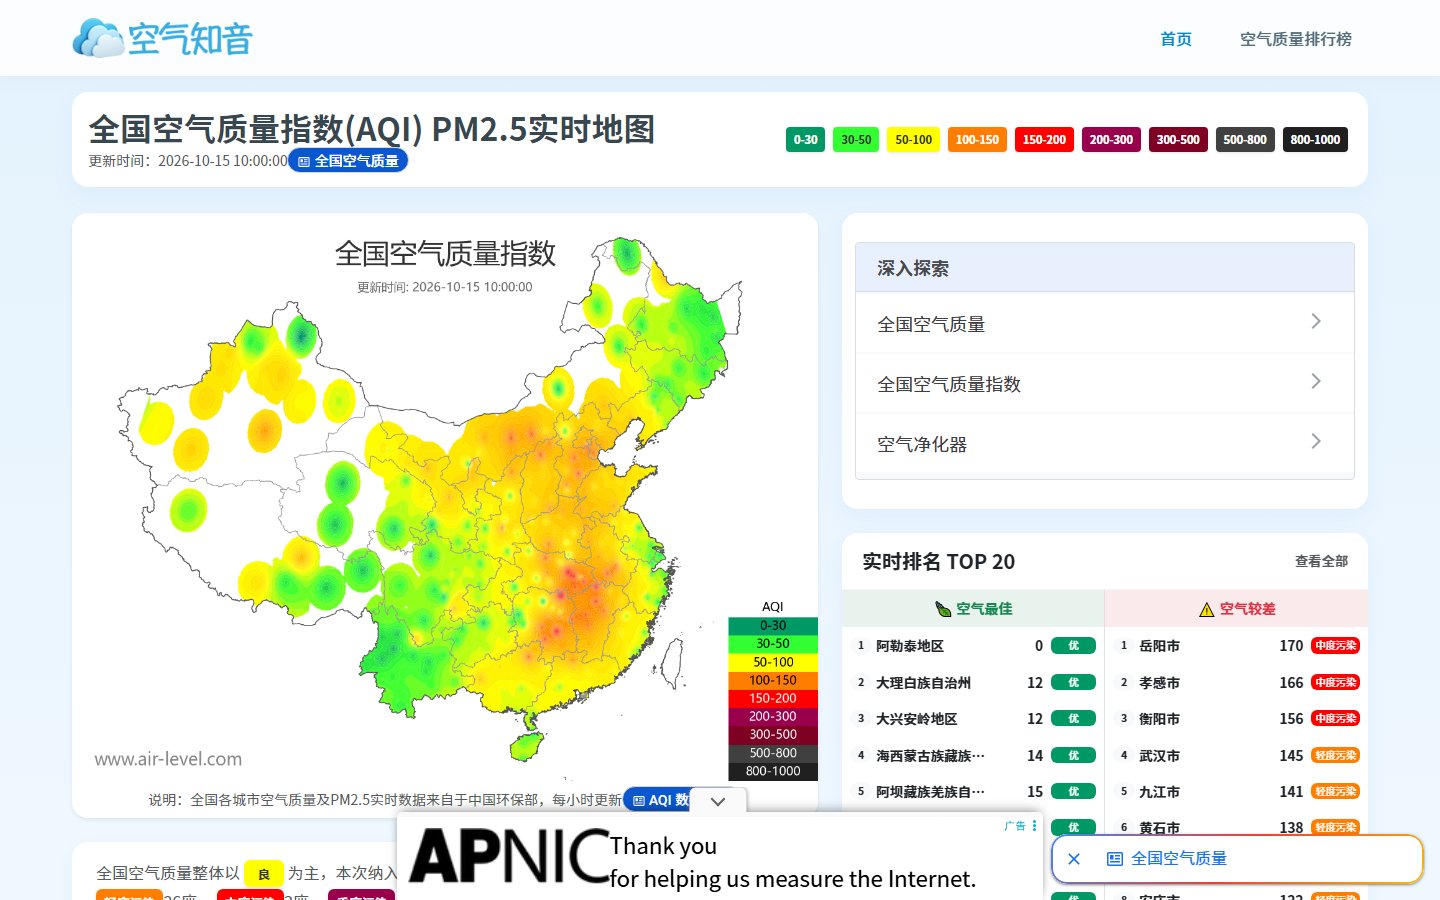Select the 0-30 legend swatch in header
Image resolution: width=1440 pixels, height=900 pixels.
click(x=805, y=140)
